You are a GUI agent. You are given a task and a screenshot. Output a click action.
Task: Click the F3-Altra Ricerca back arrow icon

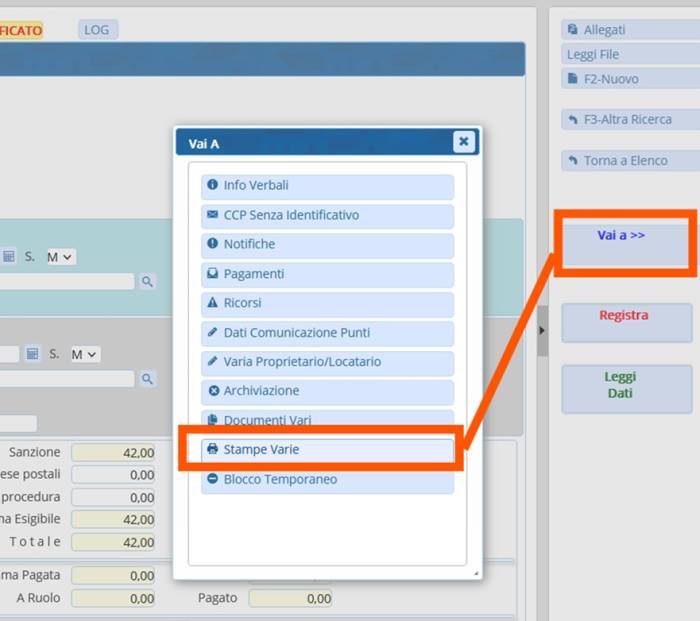(572, 119)
